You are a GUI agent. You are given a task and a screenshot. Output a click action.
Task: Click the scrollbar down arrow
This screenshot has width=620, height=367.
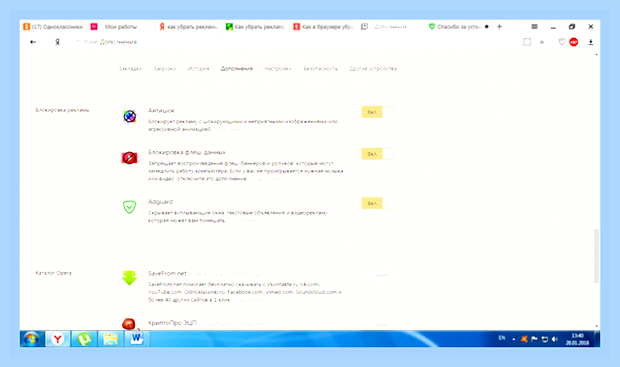596,326
